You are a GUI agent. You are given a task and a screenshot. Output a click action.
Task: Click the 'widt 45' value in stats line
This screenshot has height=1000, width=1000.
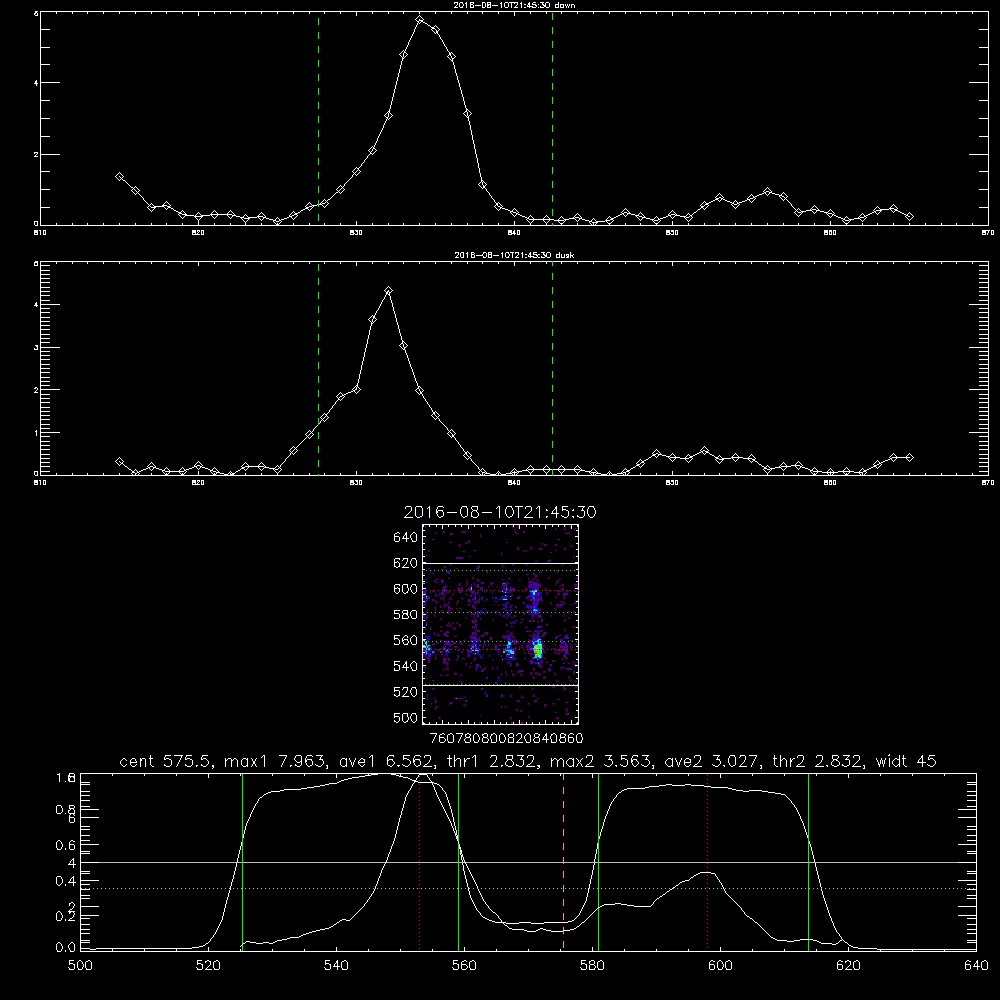906,761
